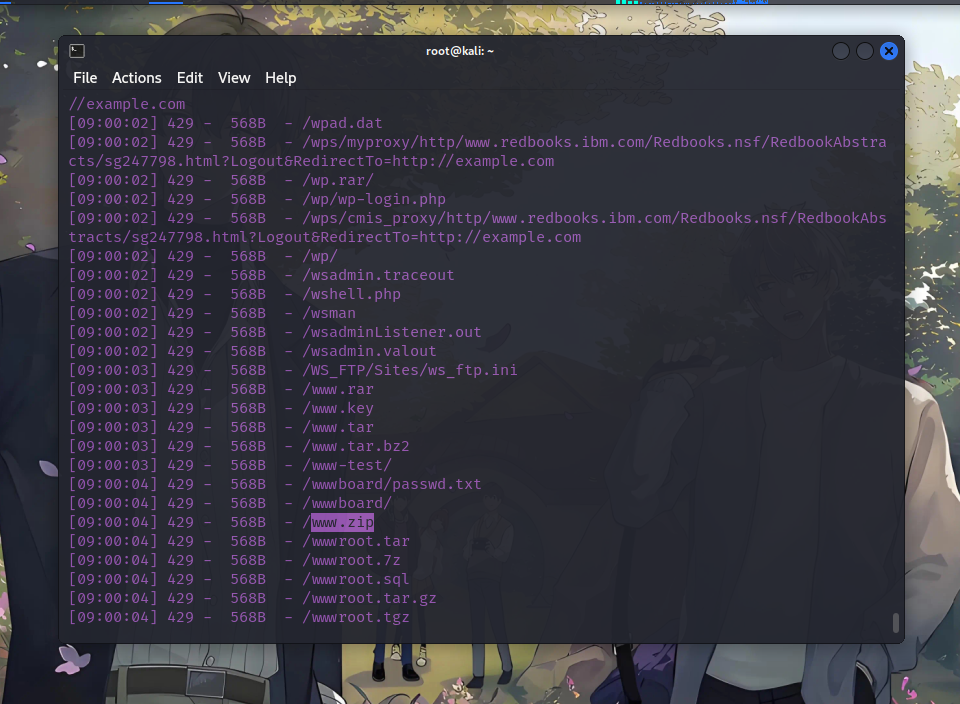Click the terminal icon in the title bar

(x=77, y=51)
